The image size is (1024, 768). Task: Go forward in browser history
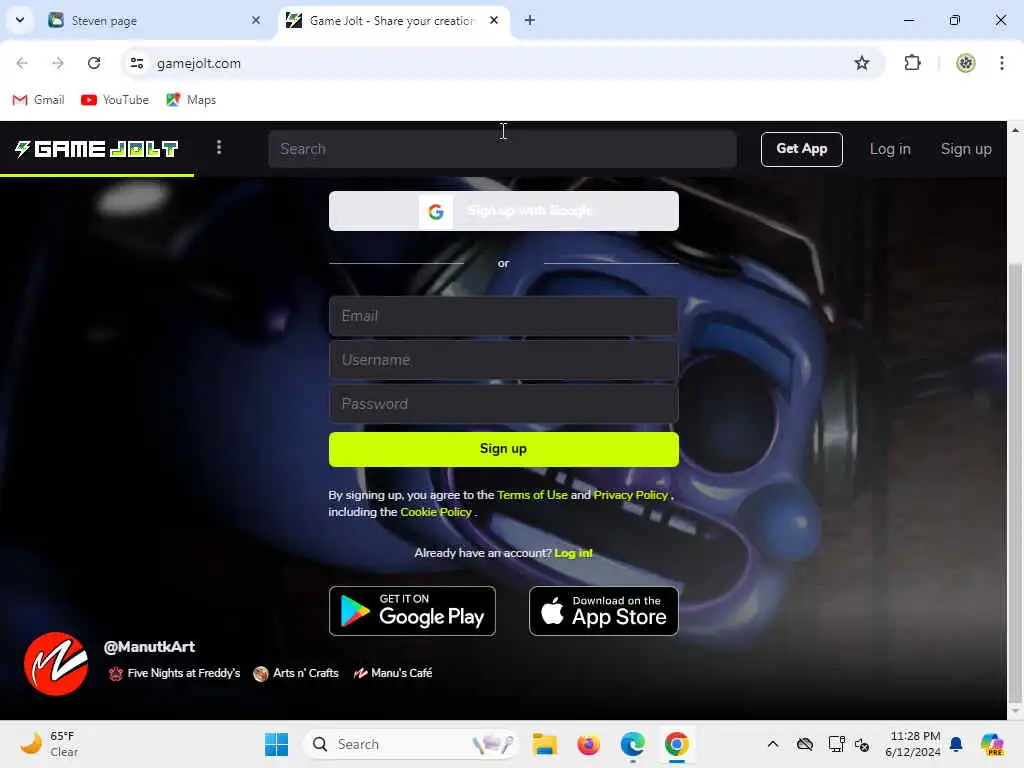(57, 63)
